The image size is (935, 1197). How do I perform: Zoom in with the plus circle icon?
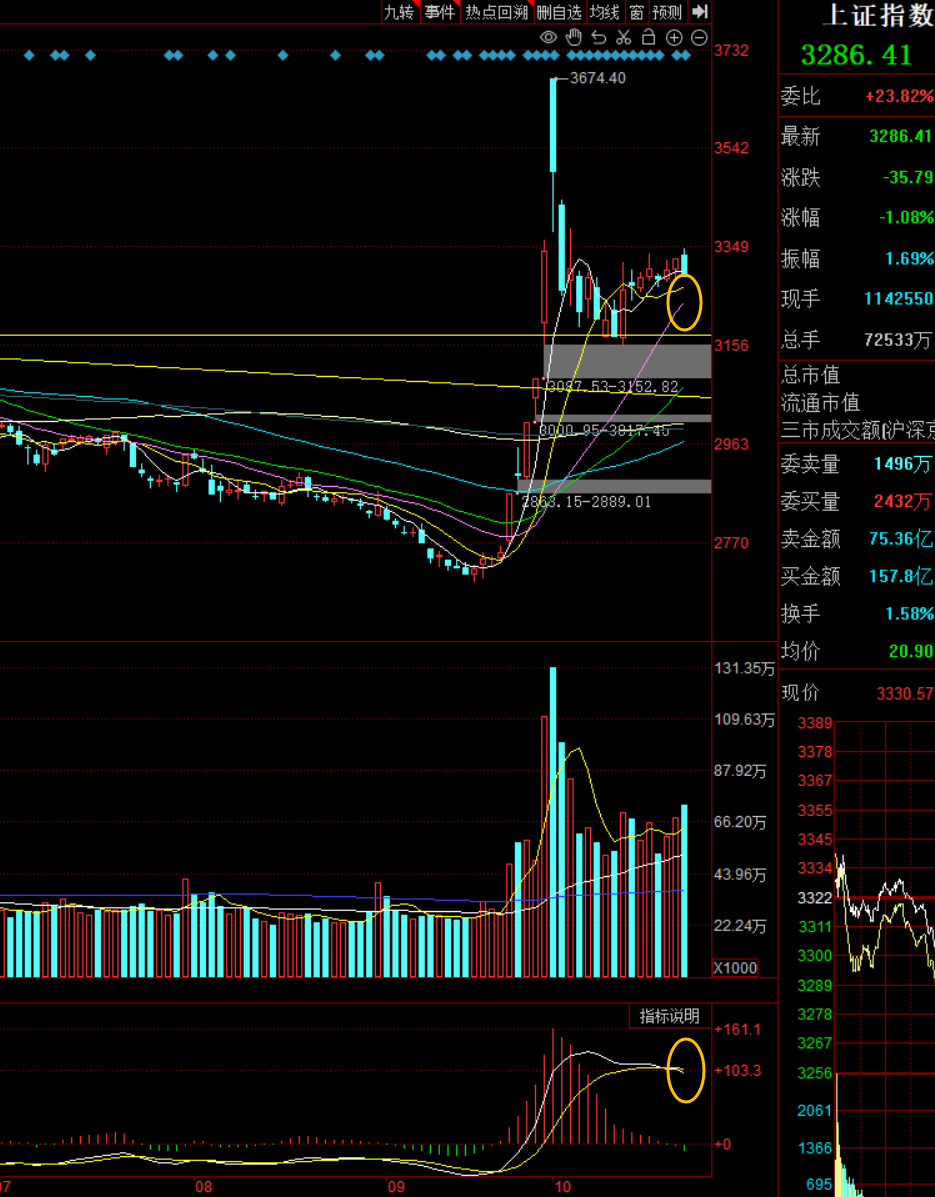[674, 38]
